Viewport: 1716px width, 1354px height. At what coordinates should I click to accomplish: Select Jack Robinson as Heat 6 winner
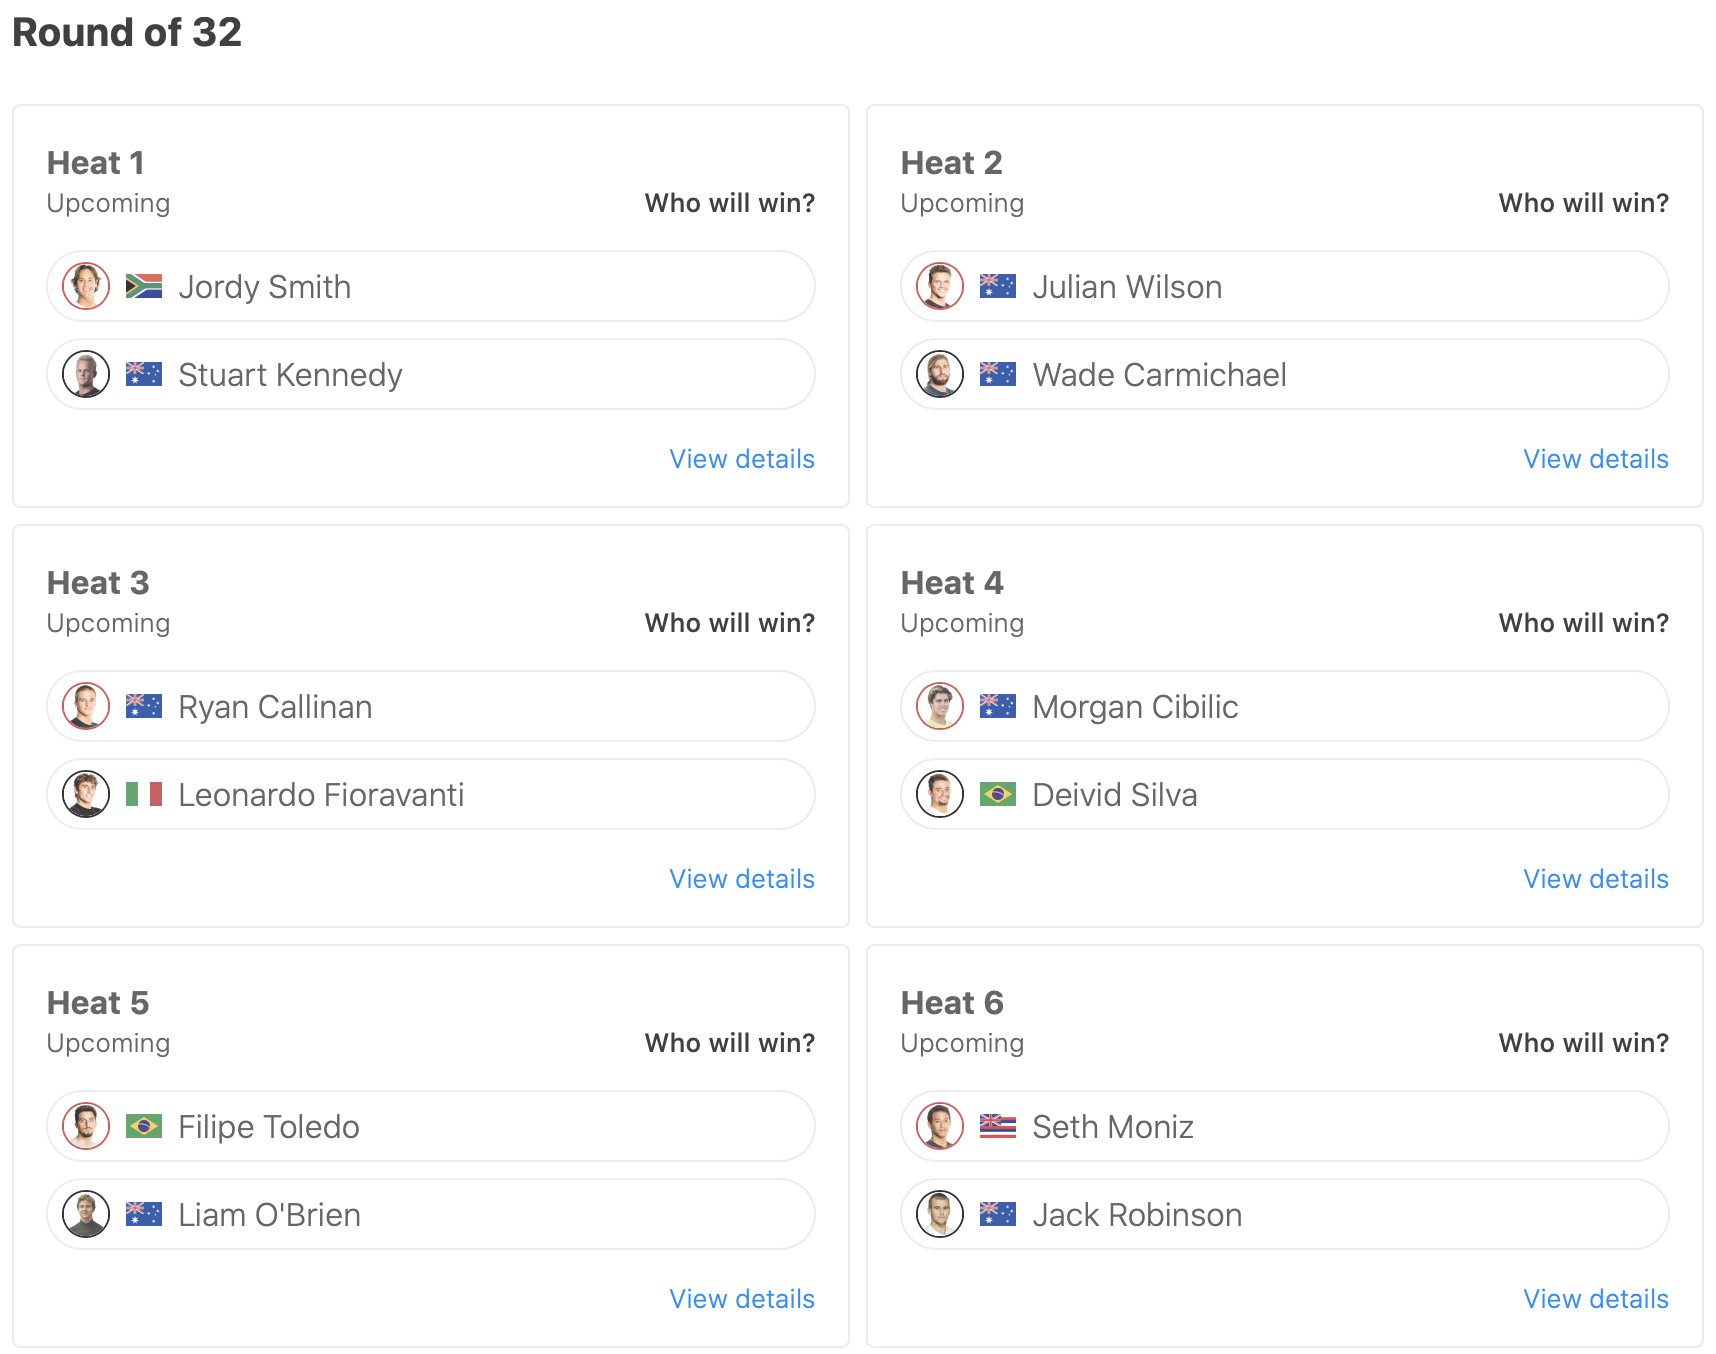1284,1215
